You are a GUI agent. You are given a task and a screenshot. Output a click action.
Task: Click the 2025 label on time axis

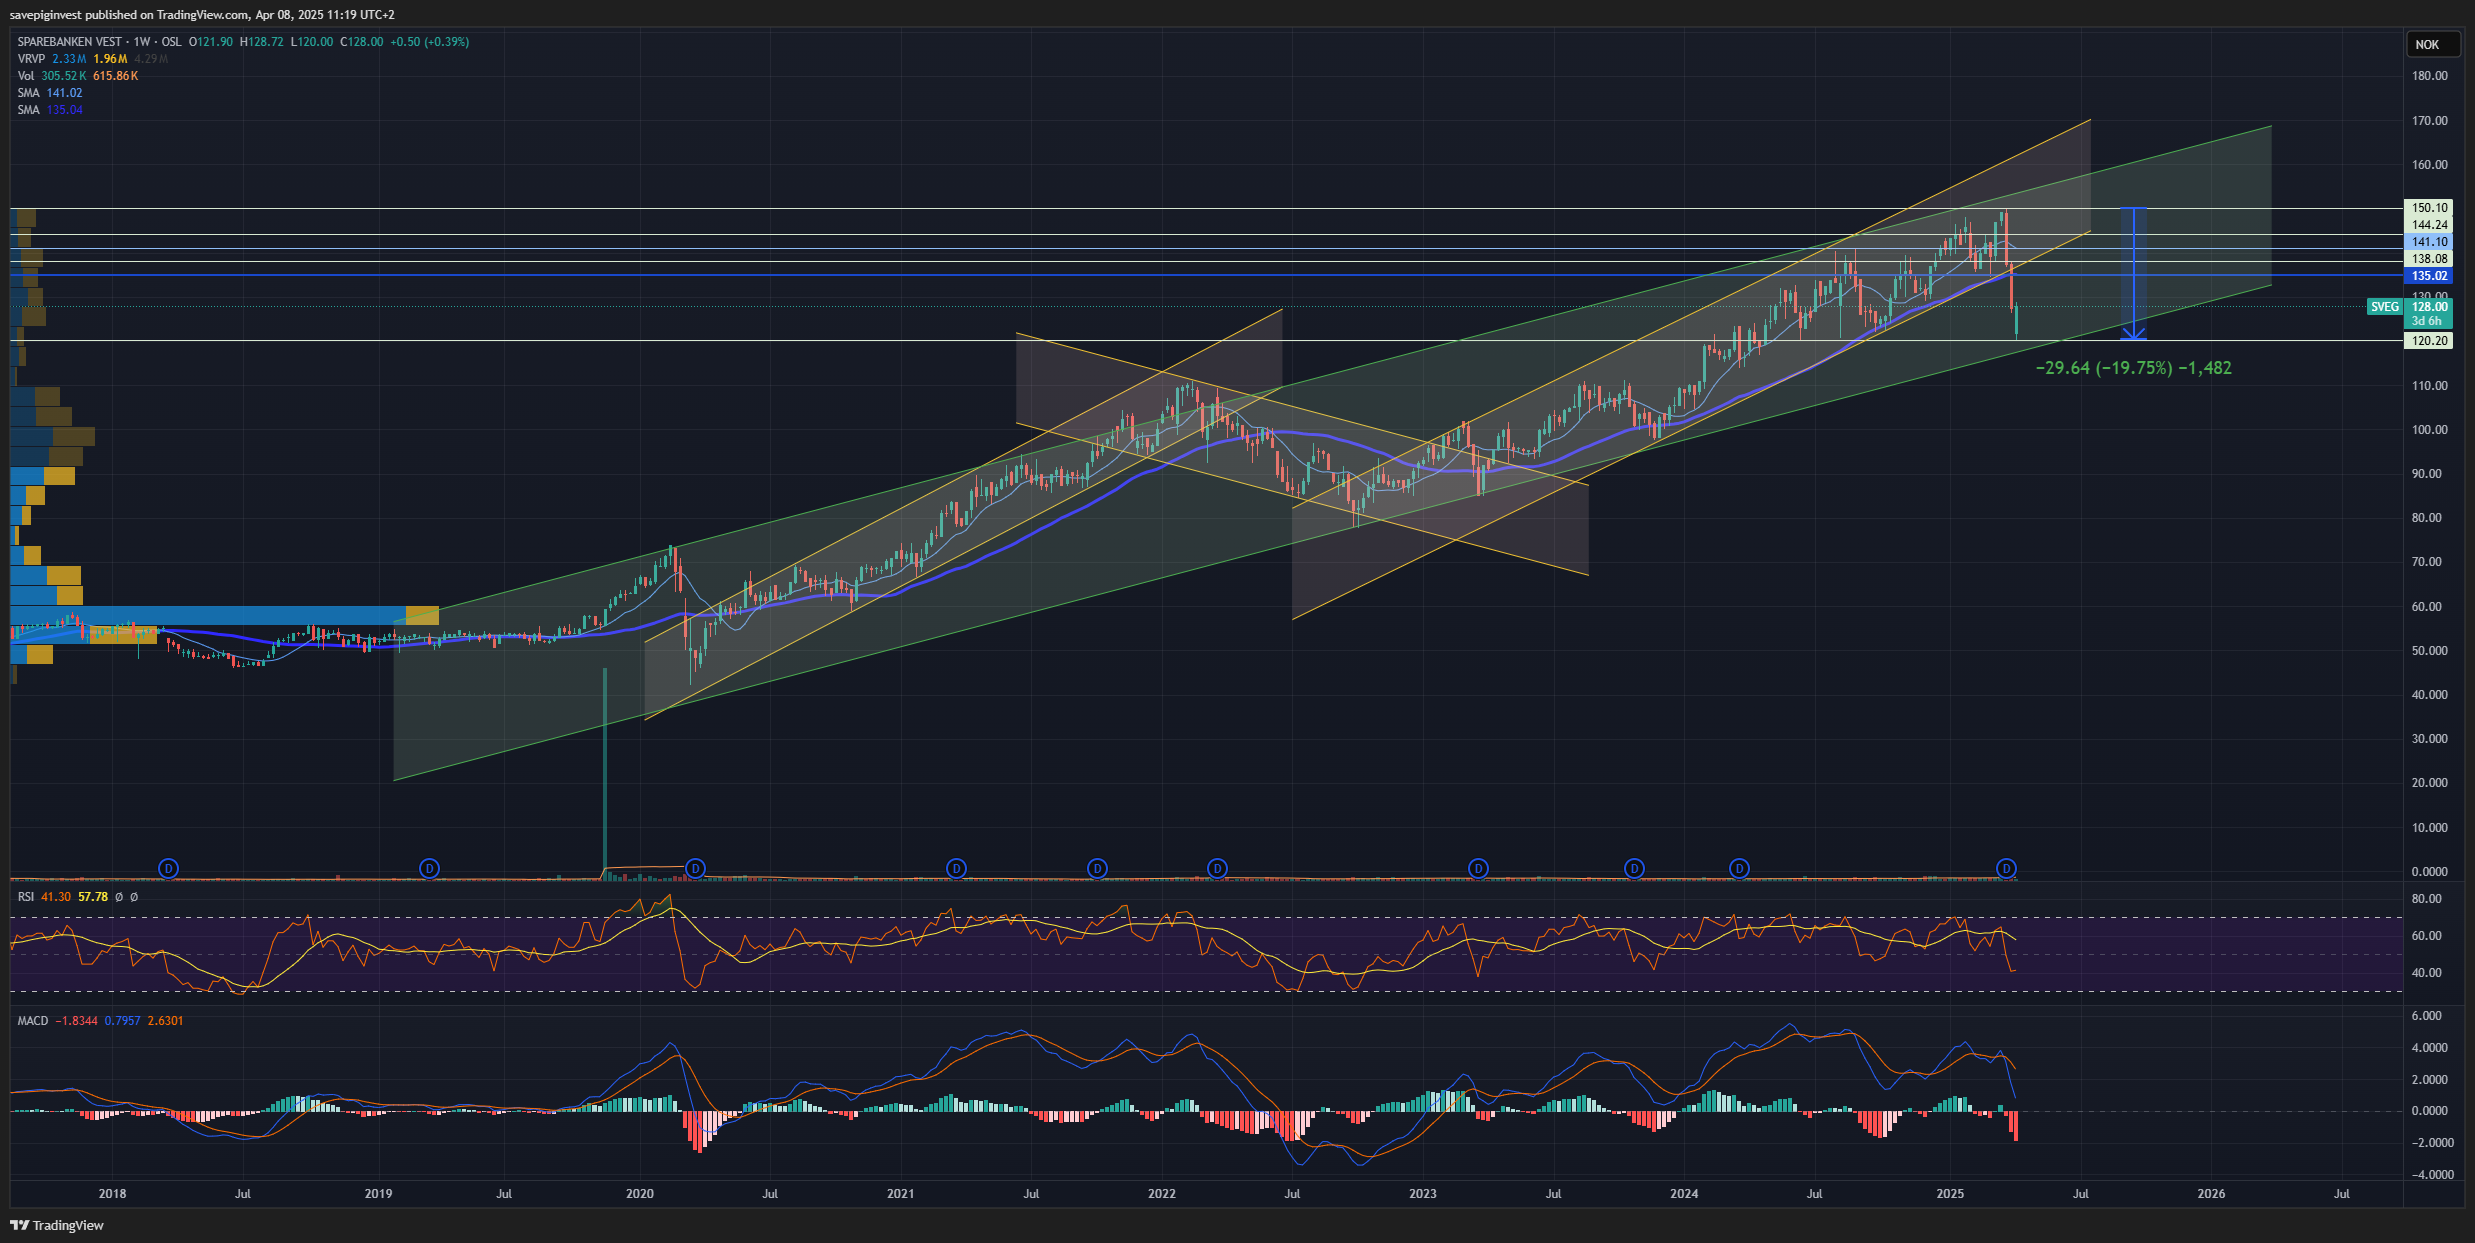1950,1194
